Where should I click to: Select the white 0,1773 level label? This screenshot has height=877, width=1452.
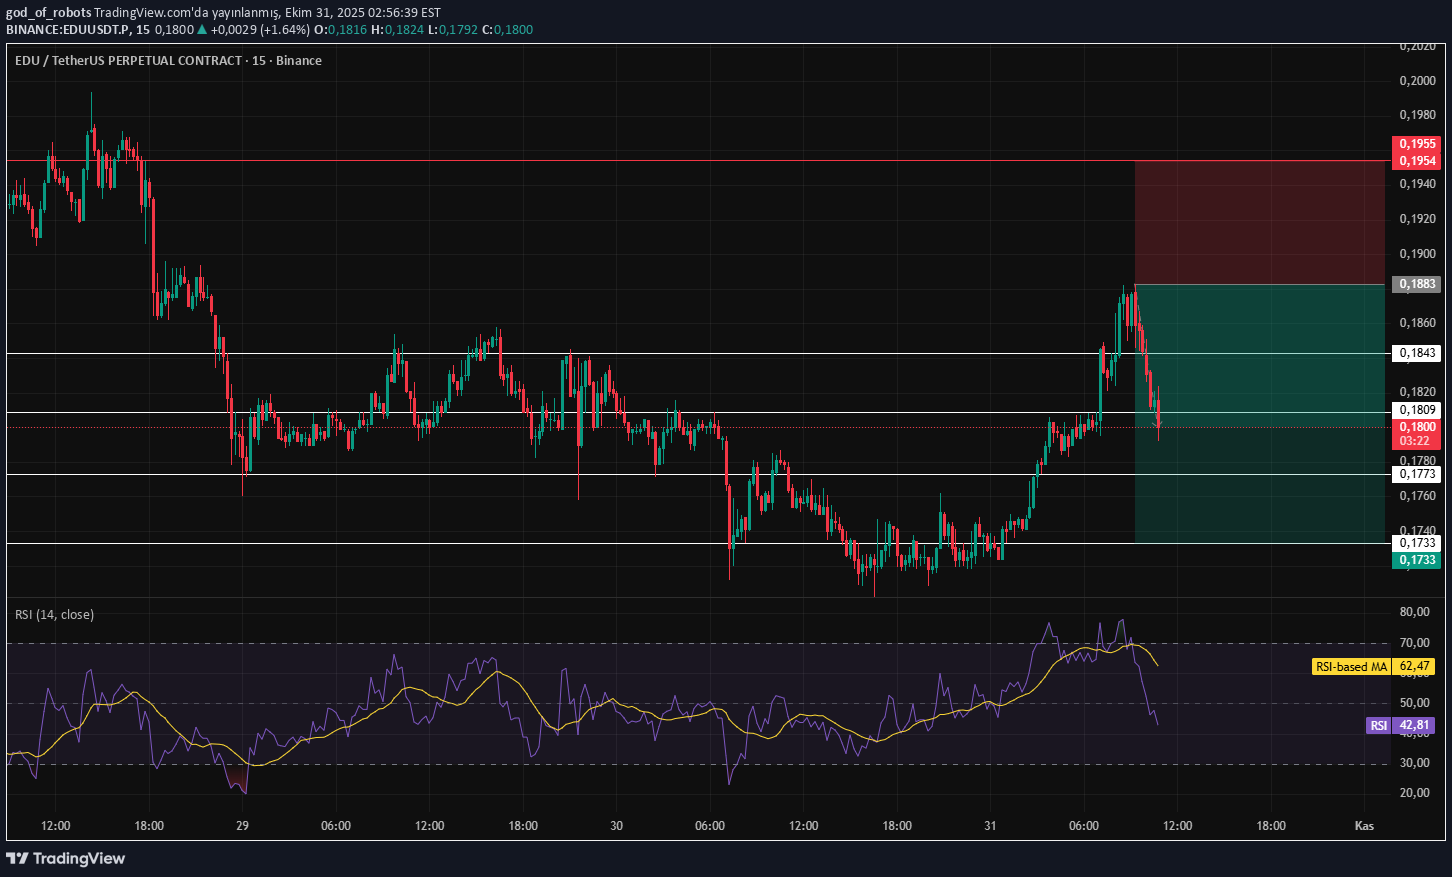(1416, 474)
